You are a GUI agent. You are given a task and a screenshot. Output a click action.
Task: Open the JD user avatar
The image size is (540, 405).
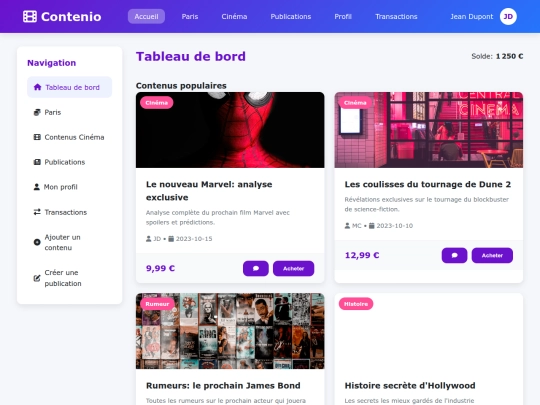508,17
